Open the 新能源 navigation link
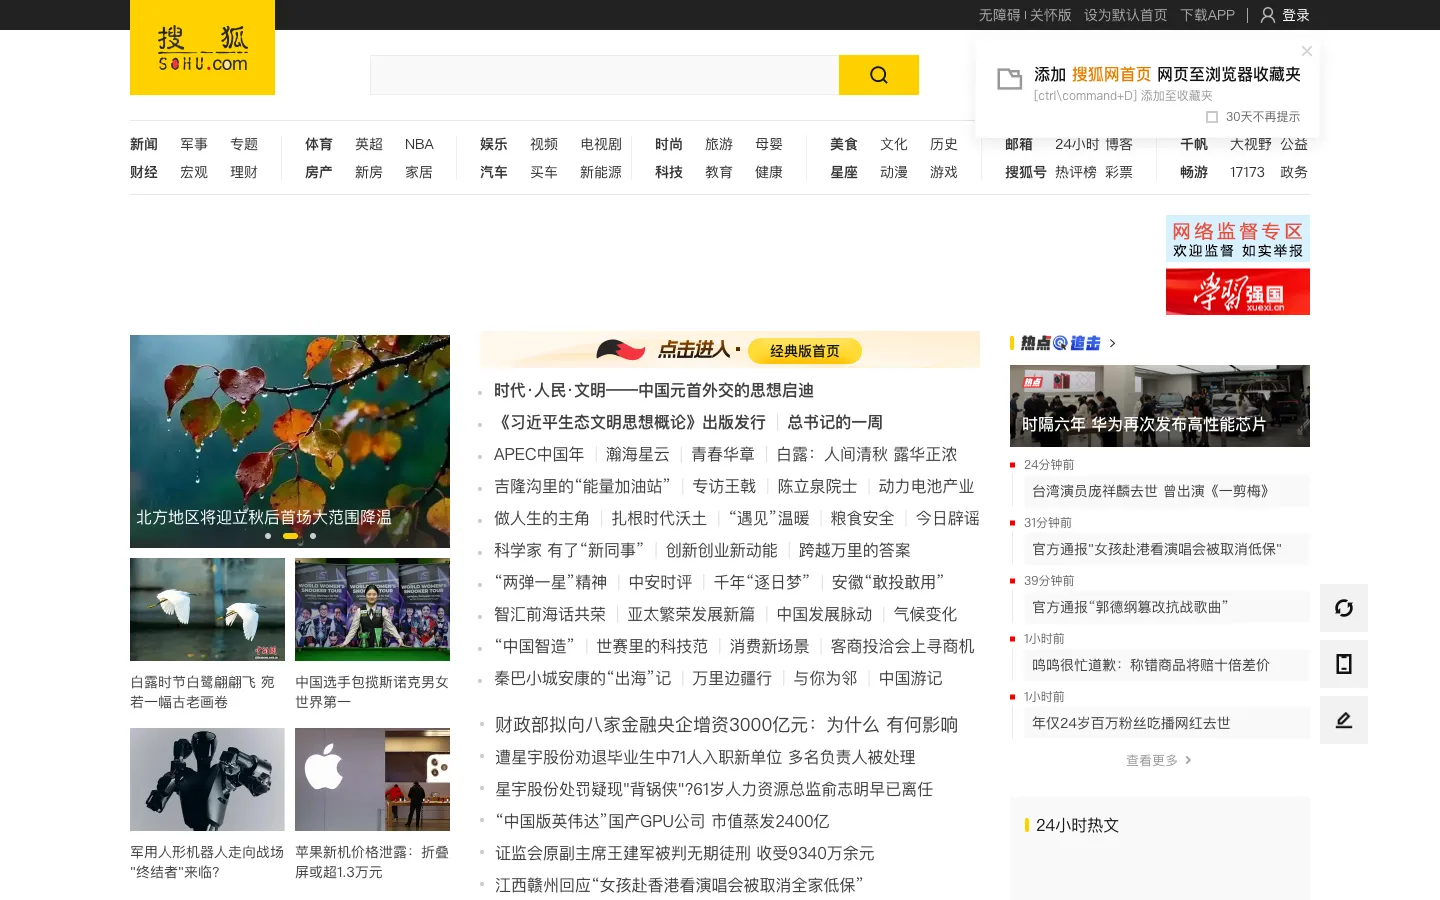Screen dimensions: 1440x900 [601, 172]
